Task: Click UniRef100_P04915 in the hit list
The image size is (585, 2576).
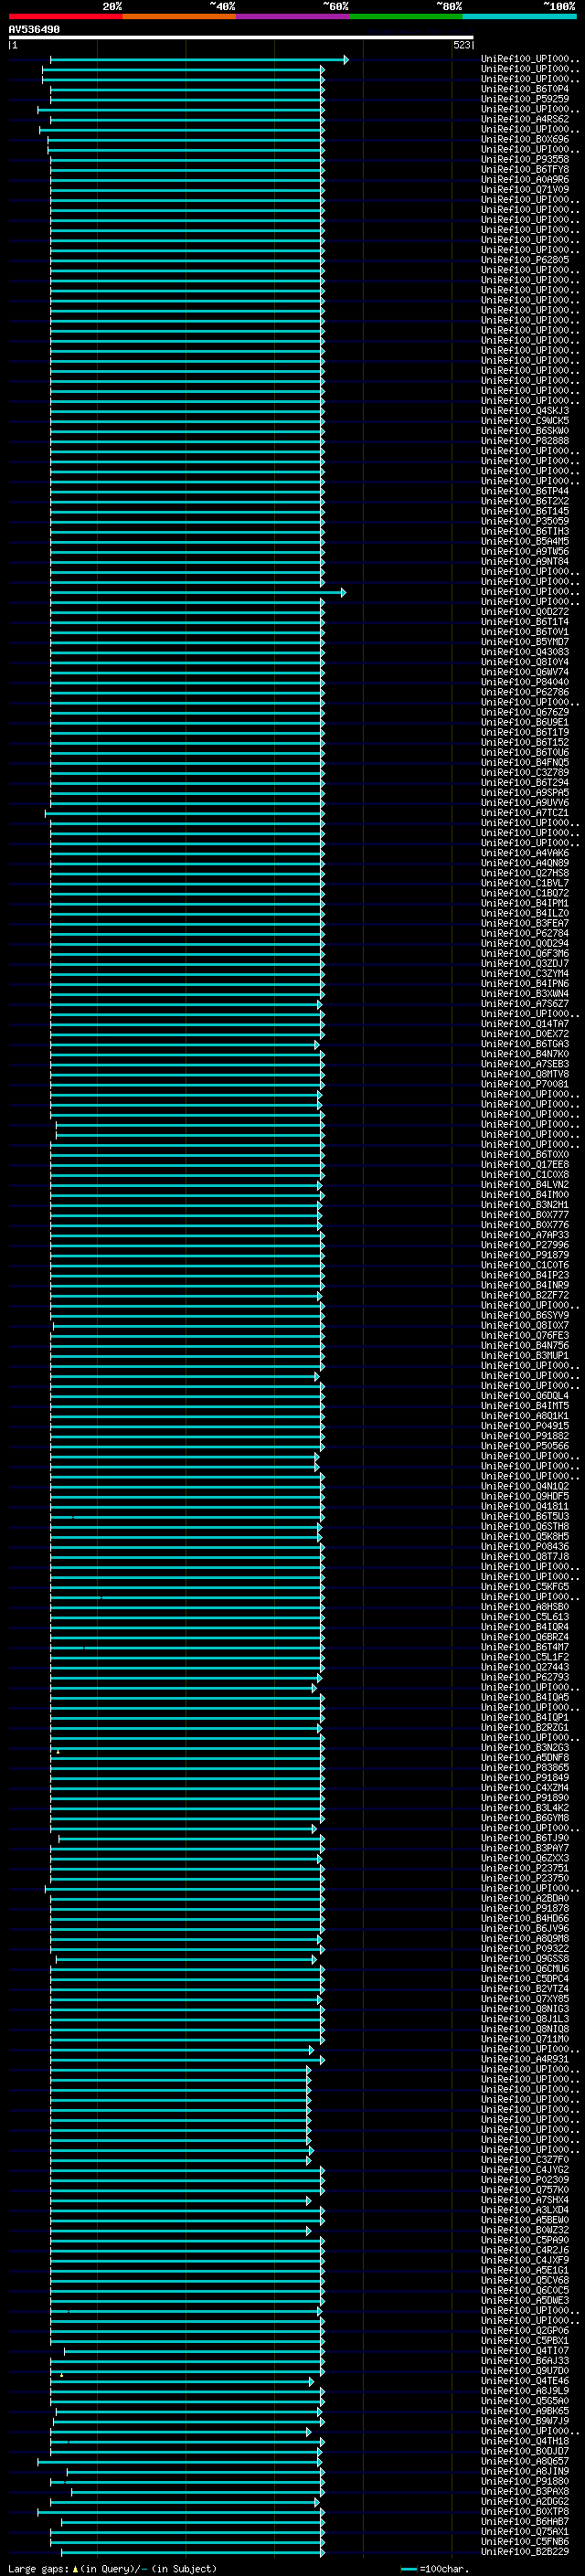Action: [x=525, y=1426]
